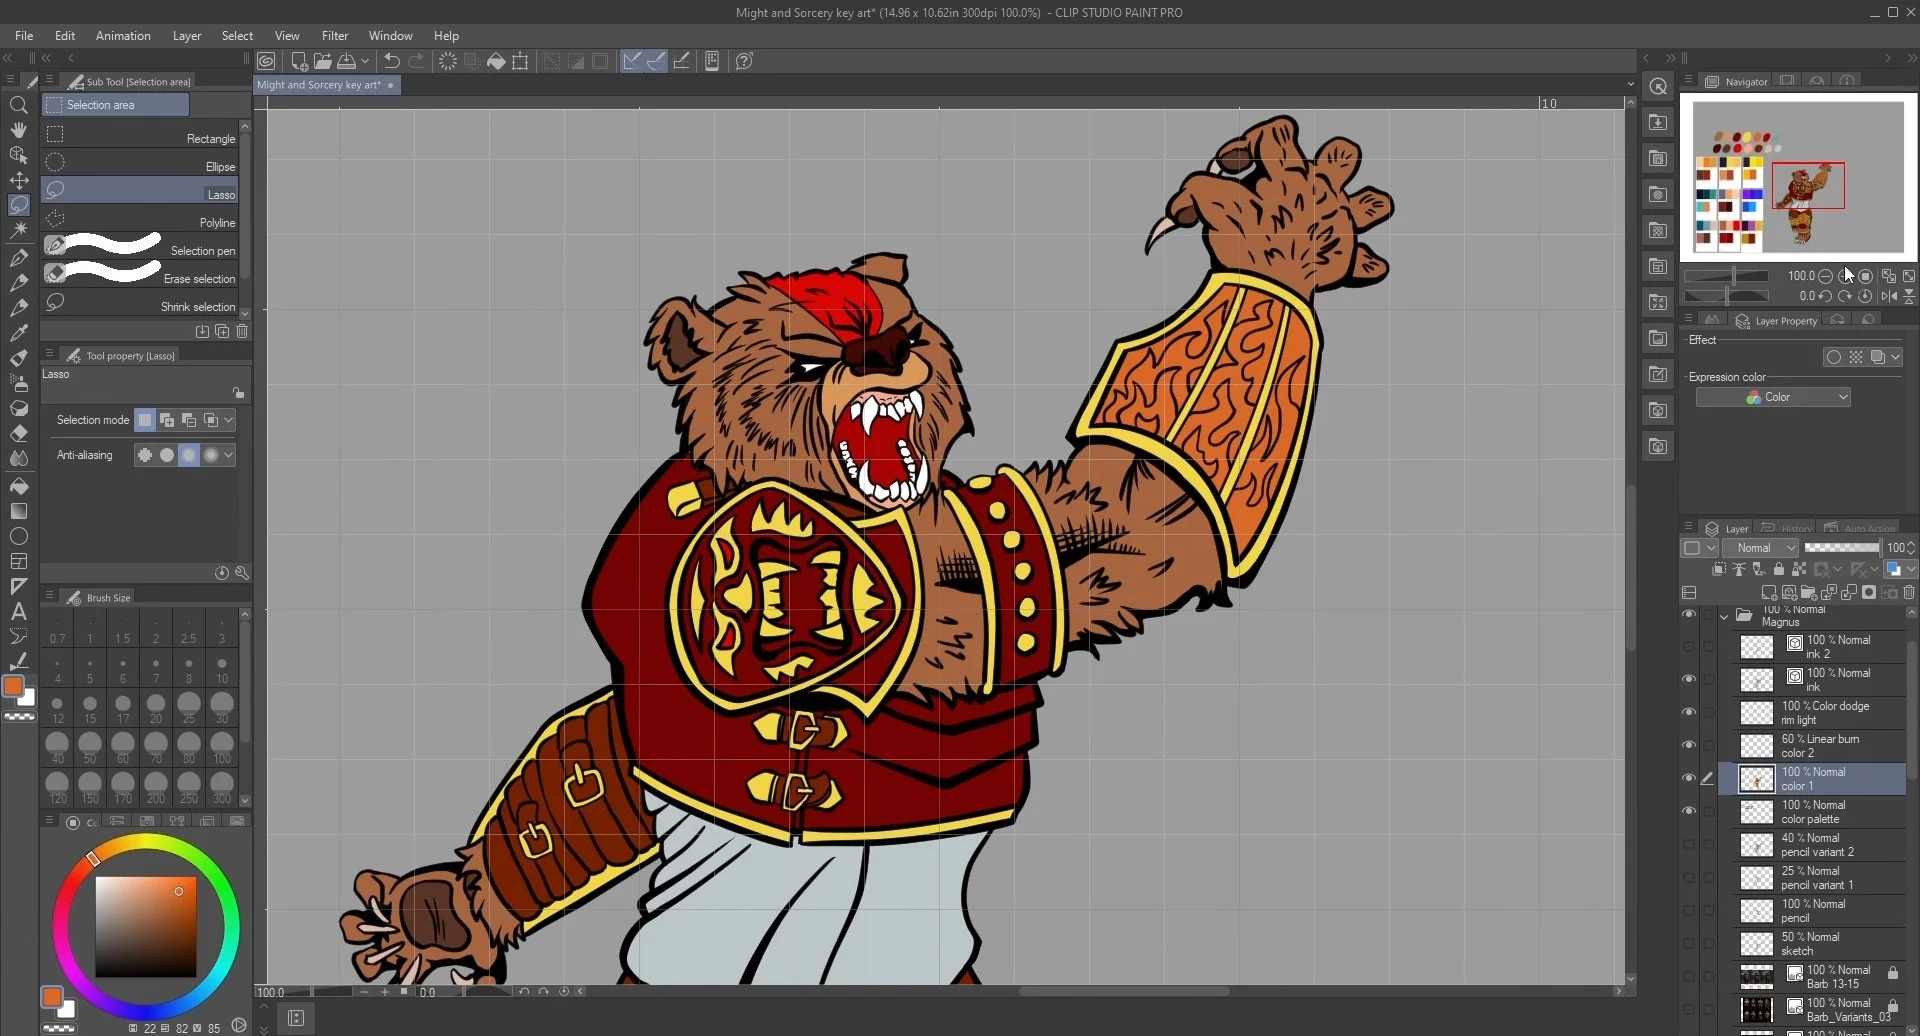Hide the 'color 1' layer visibility
The height and width of the screenshot is (1036, 1920).
1690,778
